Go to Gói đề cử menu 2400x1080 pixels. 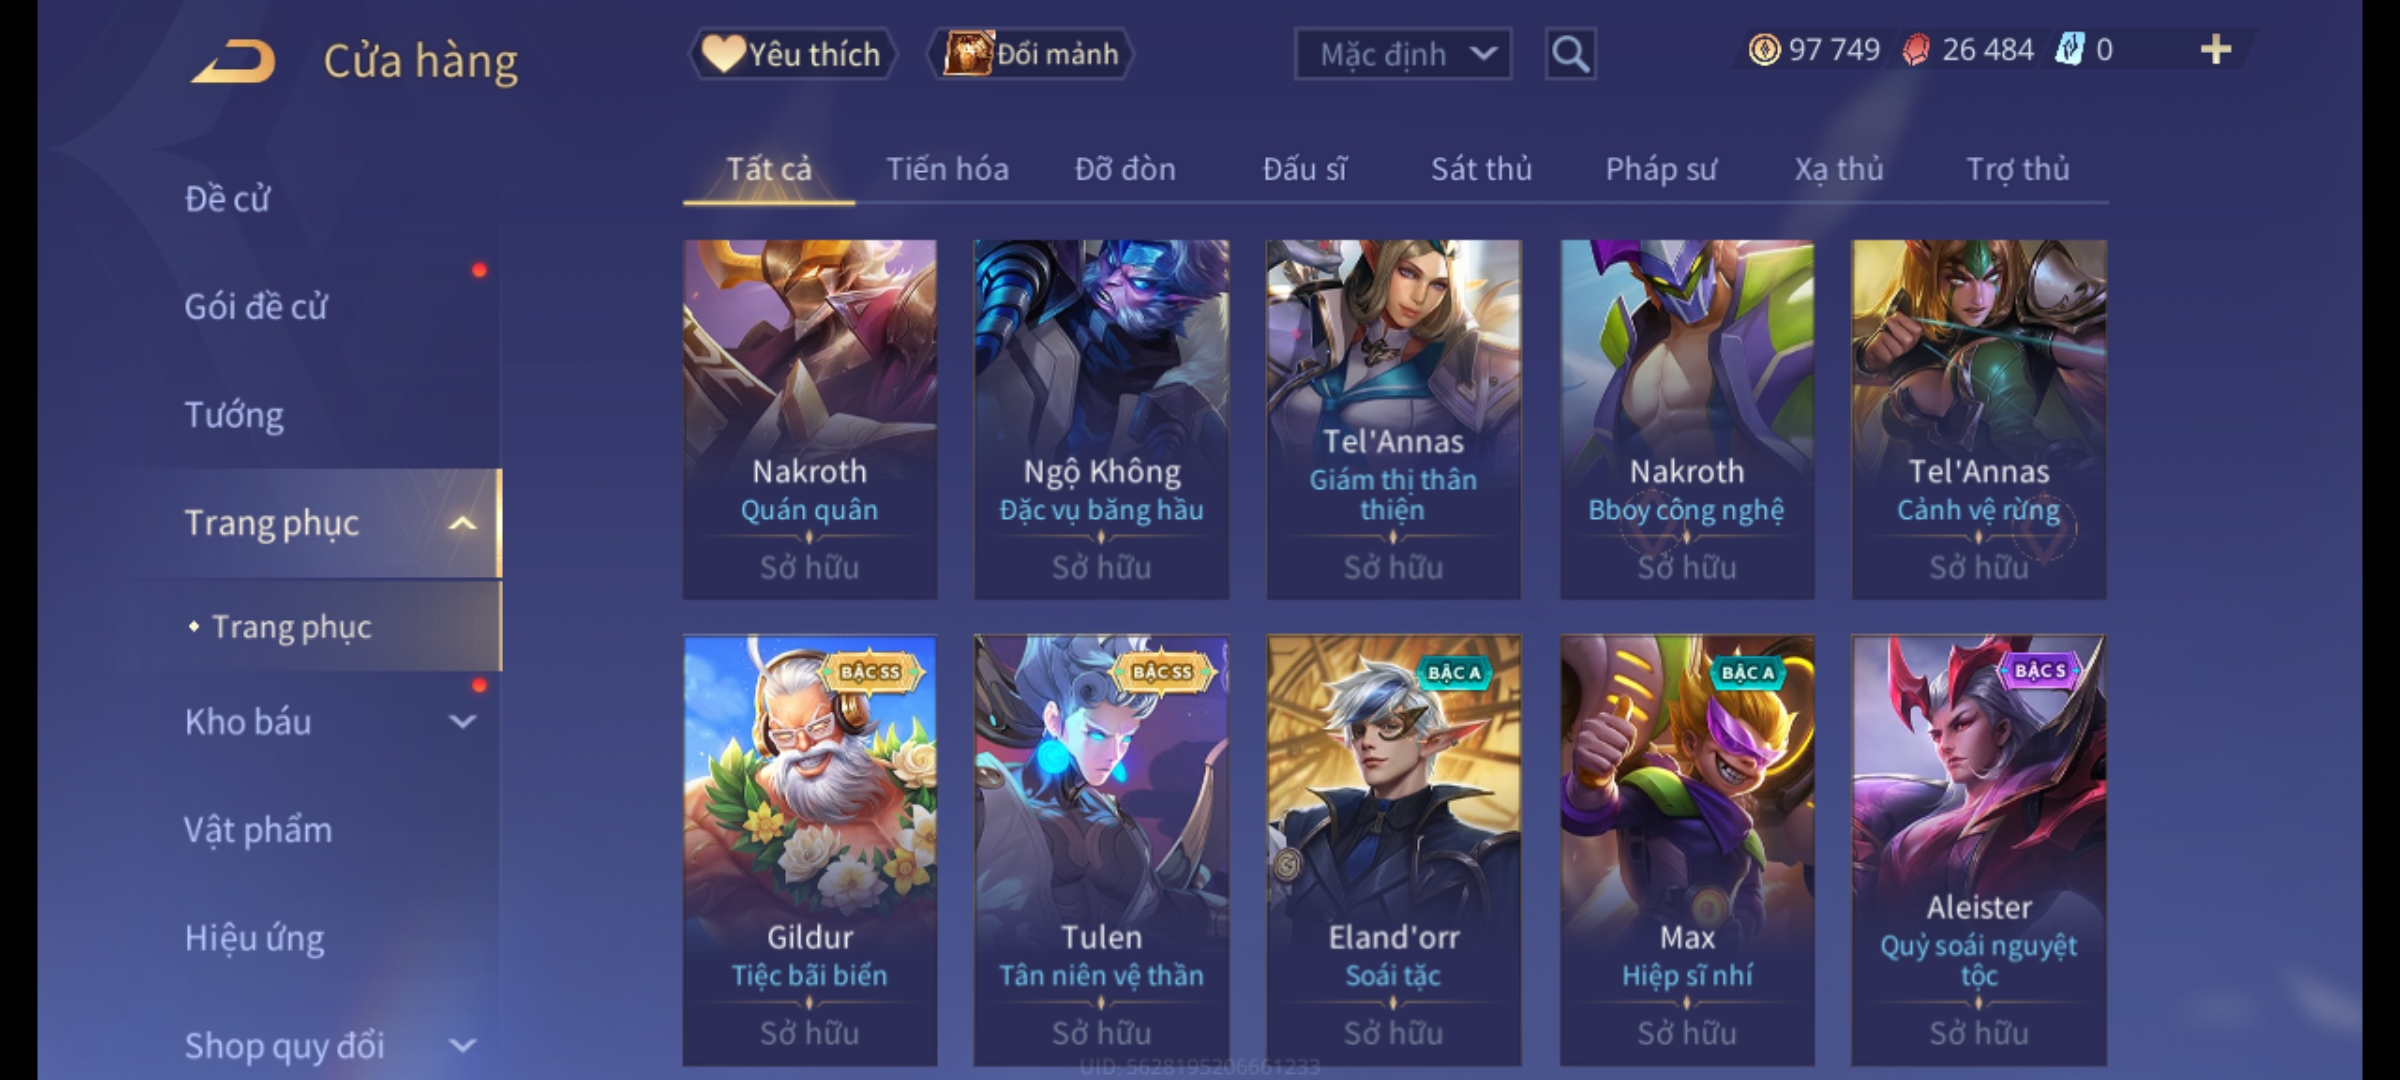256,306
